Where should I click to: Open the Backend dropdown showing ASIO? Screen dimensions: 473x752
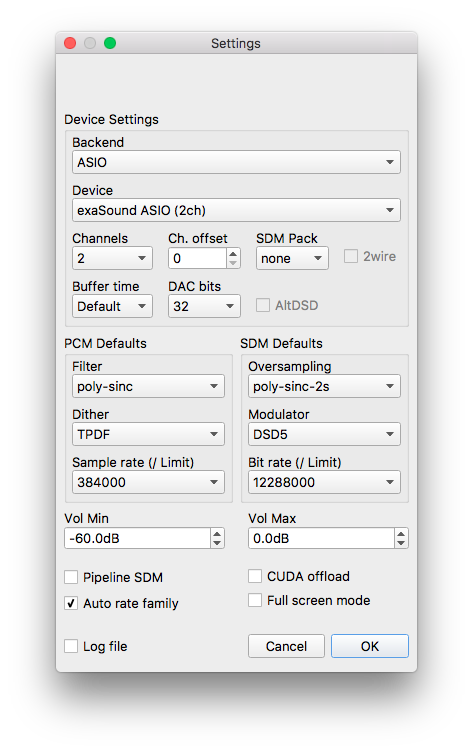pyautogui.click(x=236, y=162)
